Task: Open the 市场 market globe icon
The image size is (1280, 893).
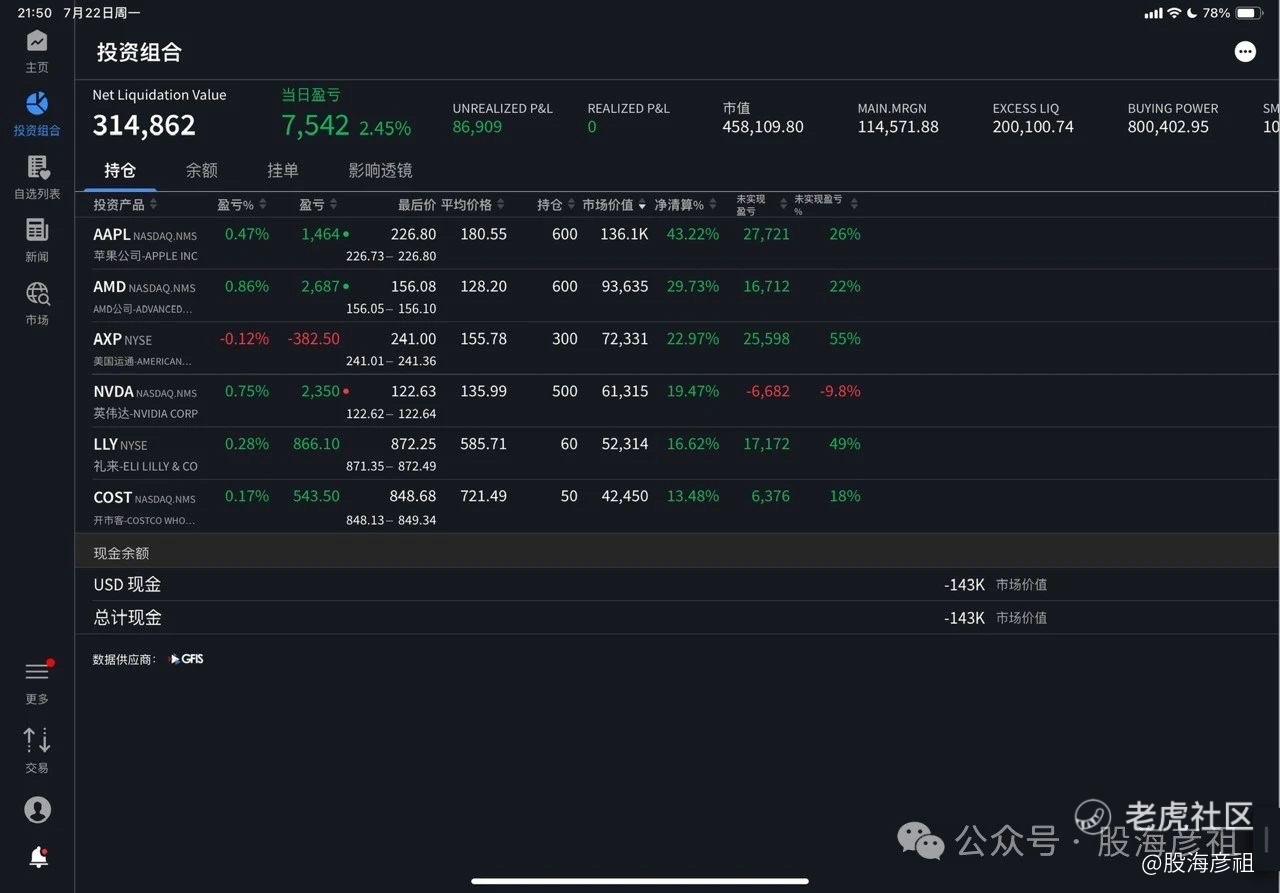Action: point(37,293)
